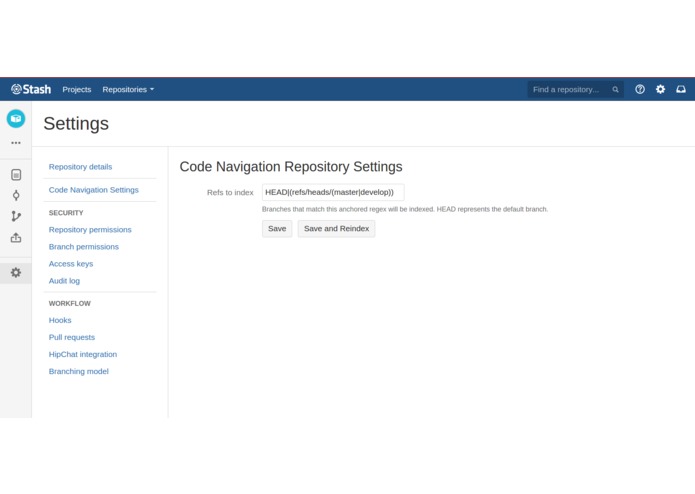Open the Commits icon in sidebar

[x=16, y=195]
